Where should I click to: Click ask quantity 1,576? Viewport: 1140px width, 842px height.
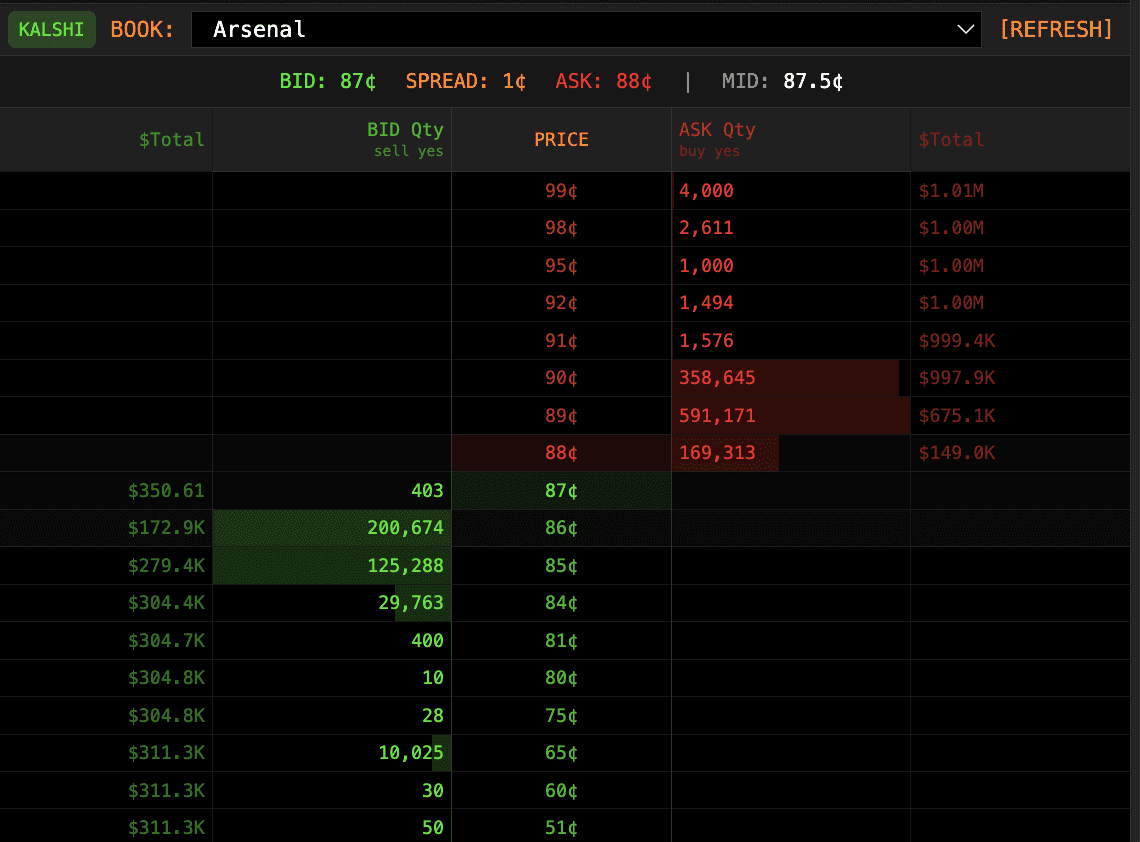[x=706, y=340]
